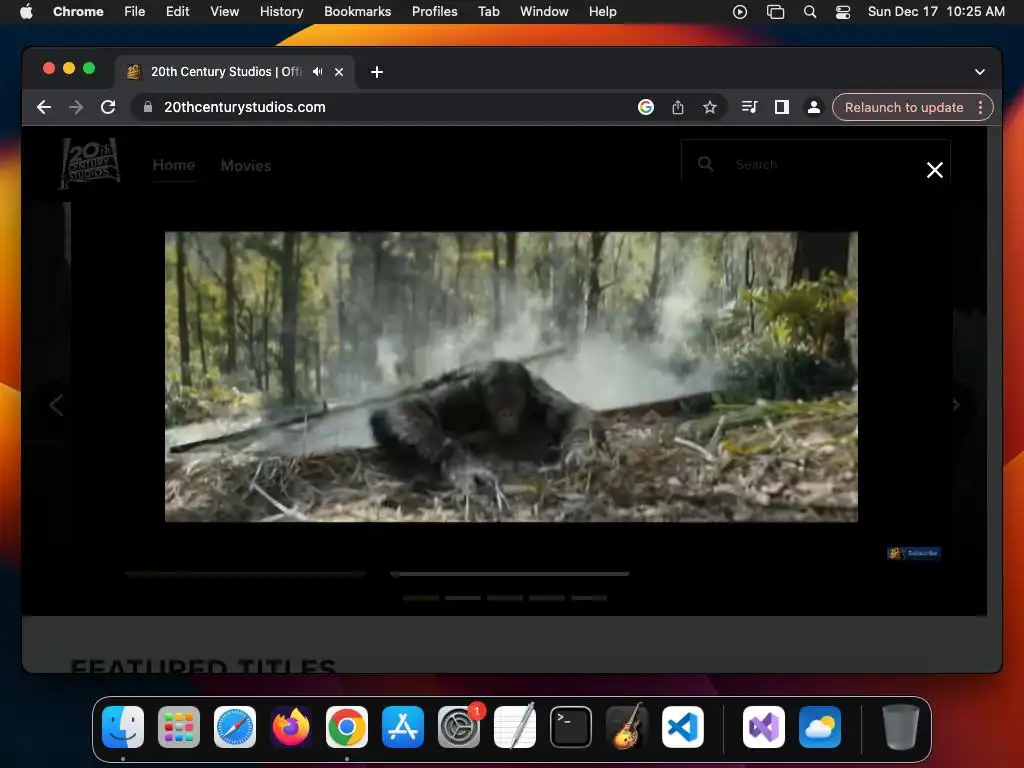Open the App Store from the Dock

[x=403, y=727]
